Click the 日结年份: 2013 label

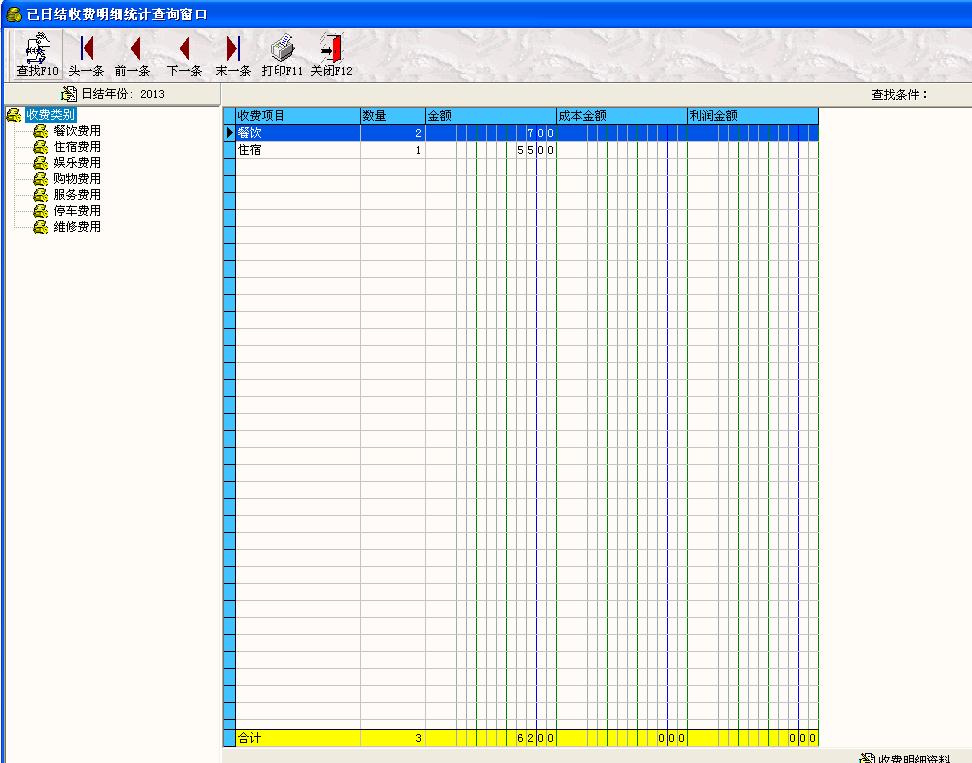tap(123, 94)
